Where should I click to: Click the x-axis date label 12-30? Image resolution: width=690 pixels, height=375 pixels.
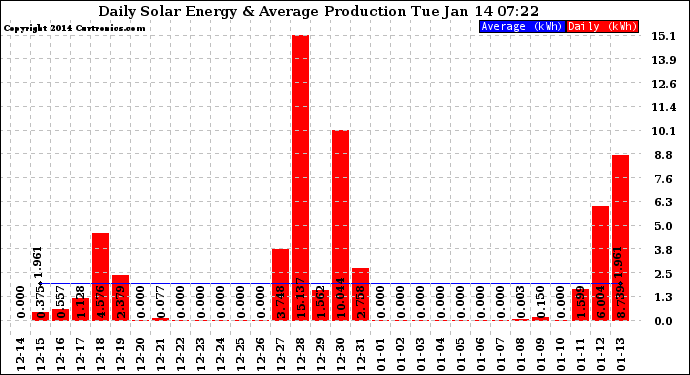coord(341,355)
